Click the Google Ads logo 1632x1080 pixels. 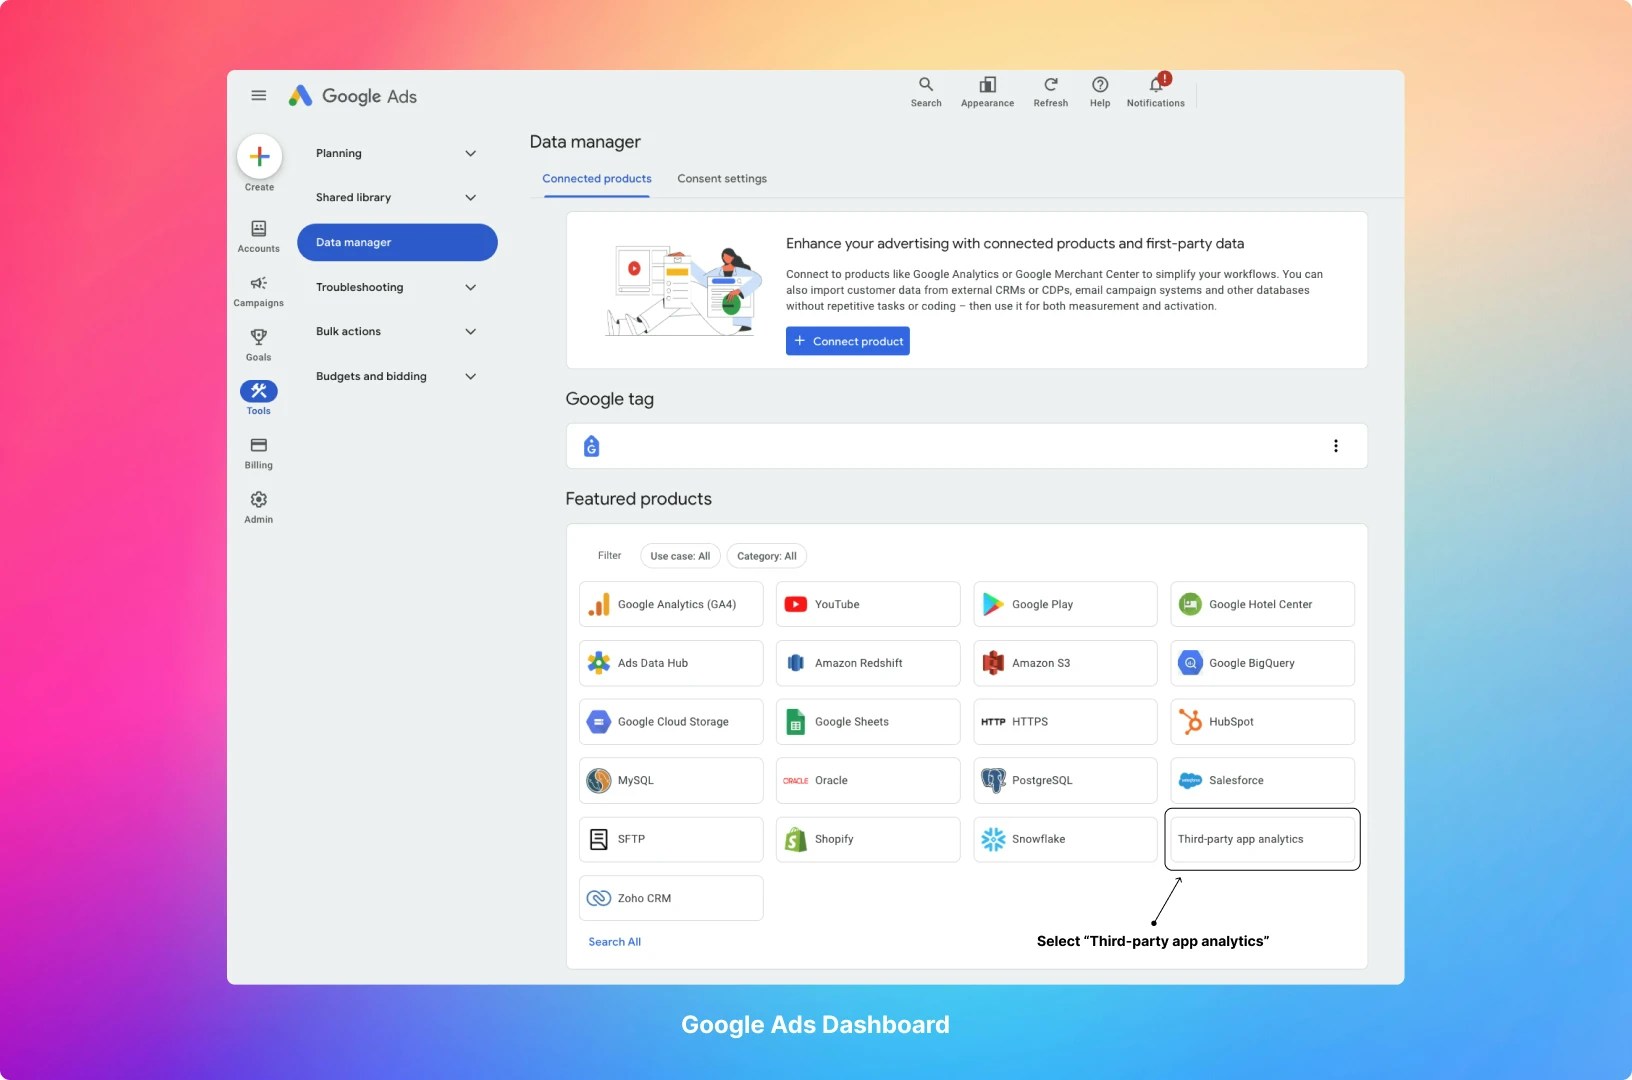coord(352,96)
